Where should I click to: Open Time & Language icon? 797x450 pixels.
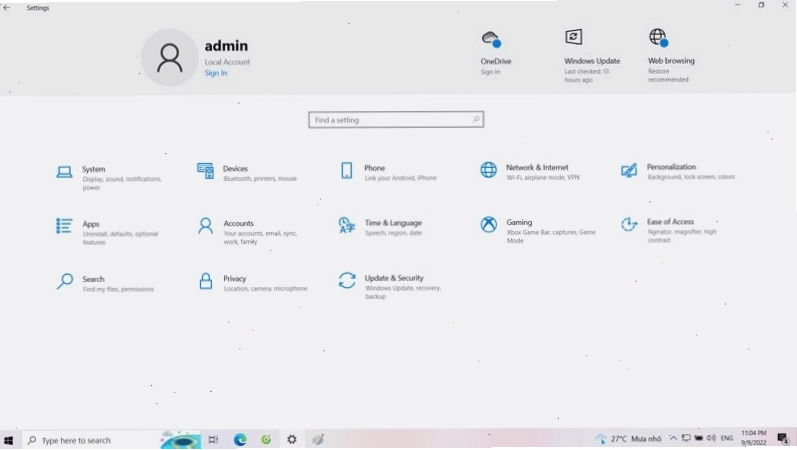pos(347,225)
